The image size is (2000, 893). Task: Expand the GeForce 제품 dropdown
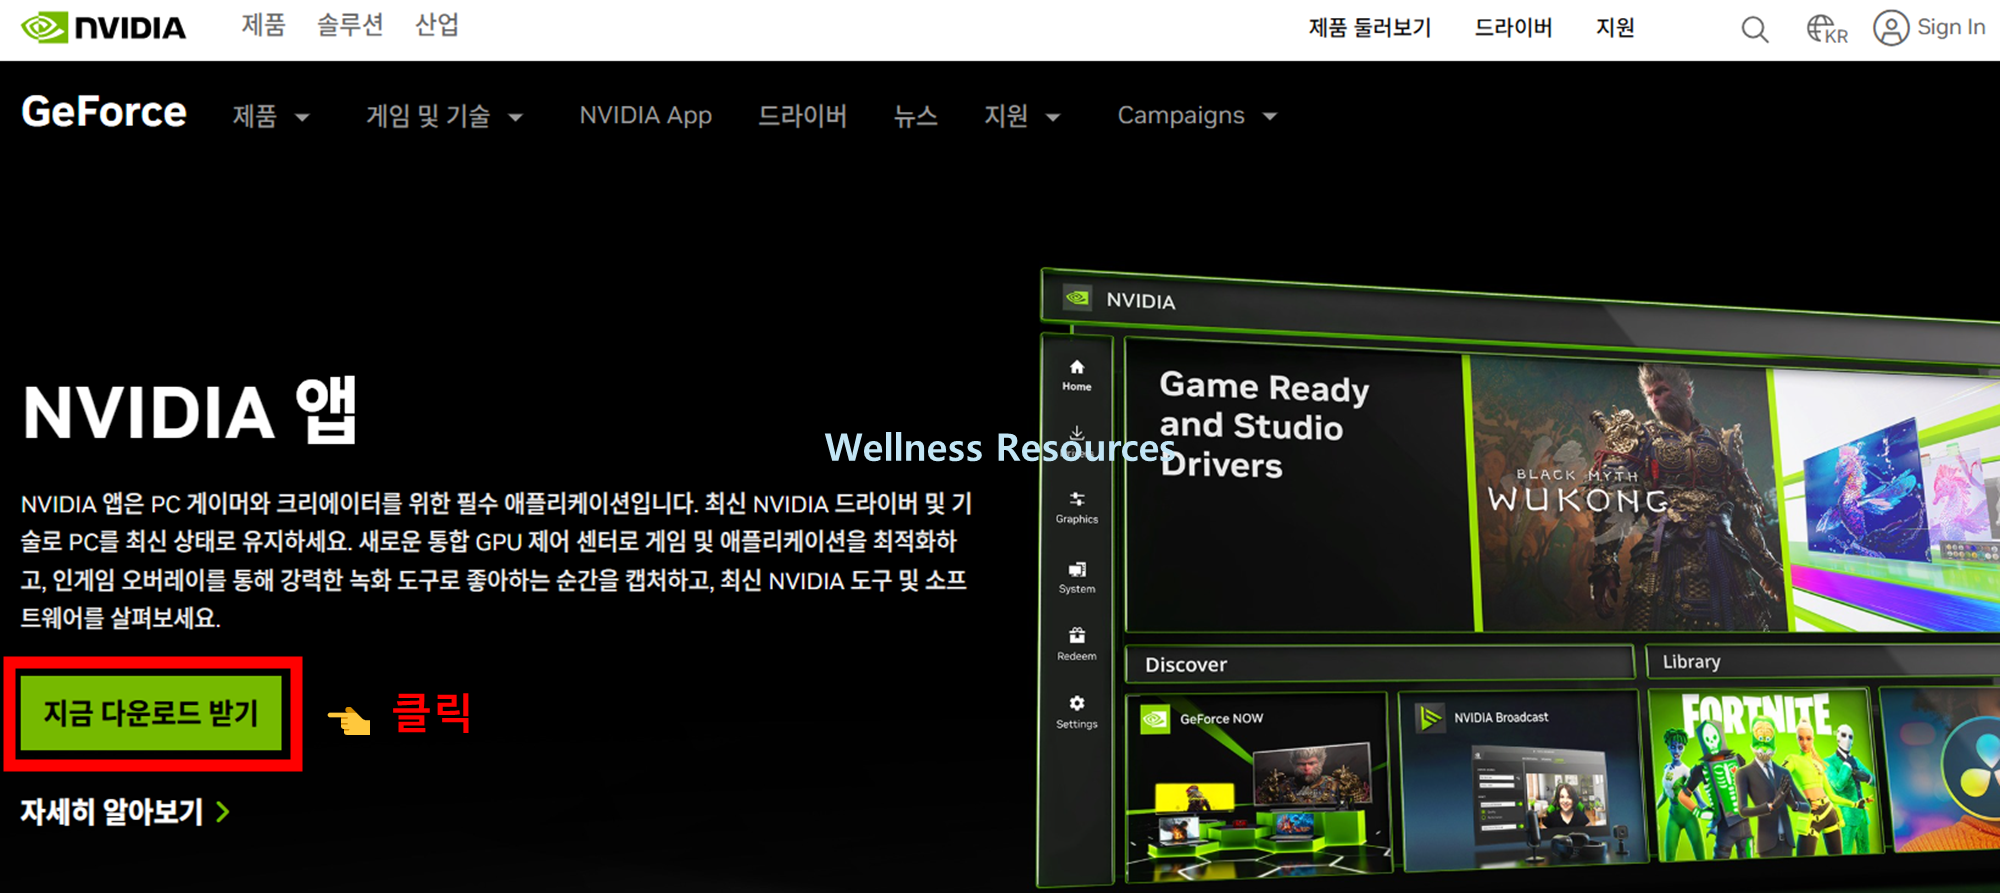(271, 116)
